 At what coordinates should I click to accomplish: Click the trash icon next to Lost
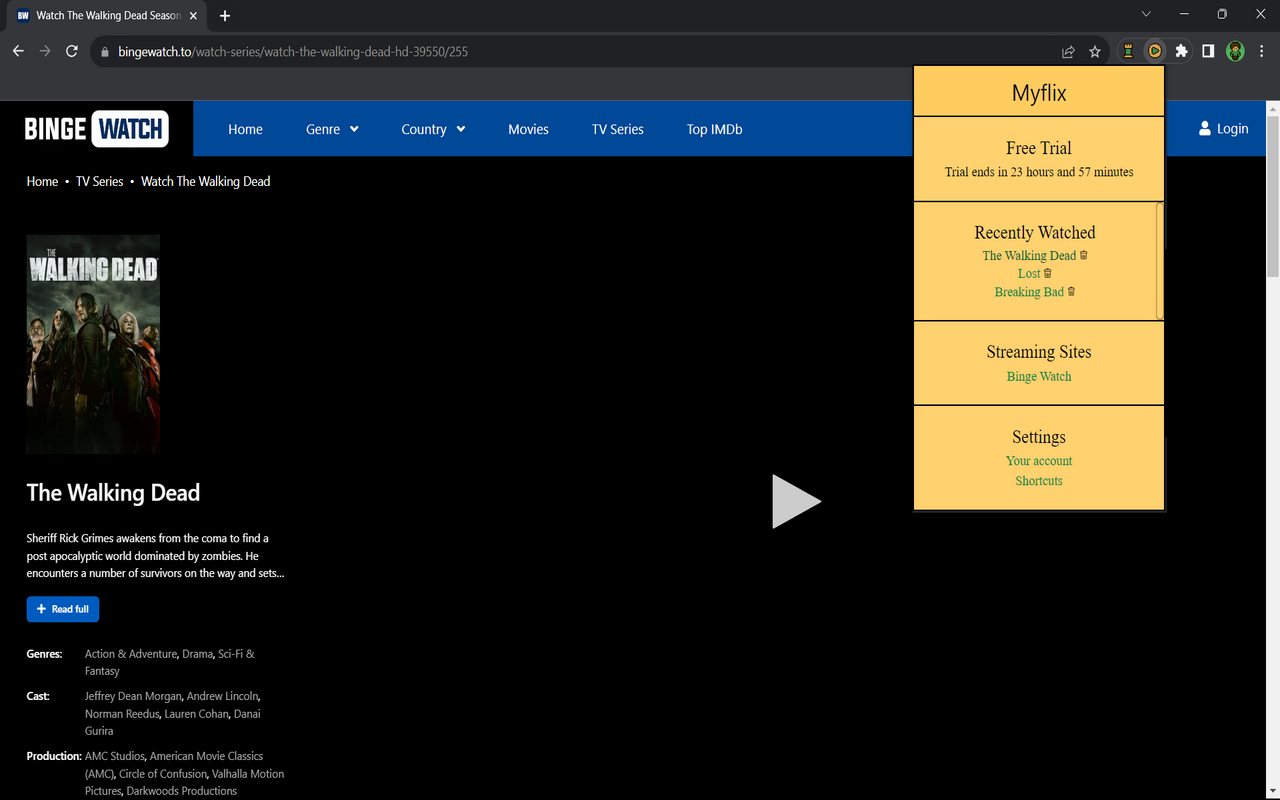coord(1048,273)
